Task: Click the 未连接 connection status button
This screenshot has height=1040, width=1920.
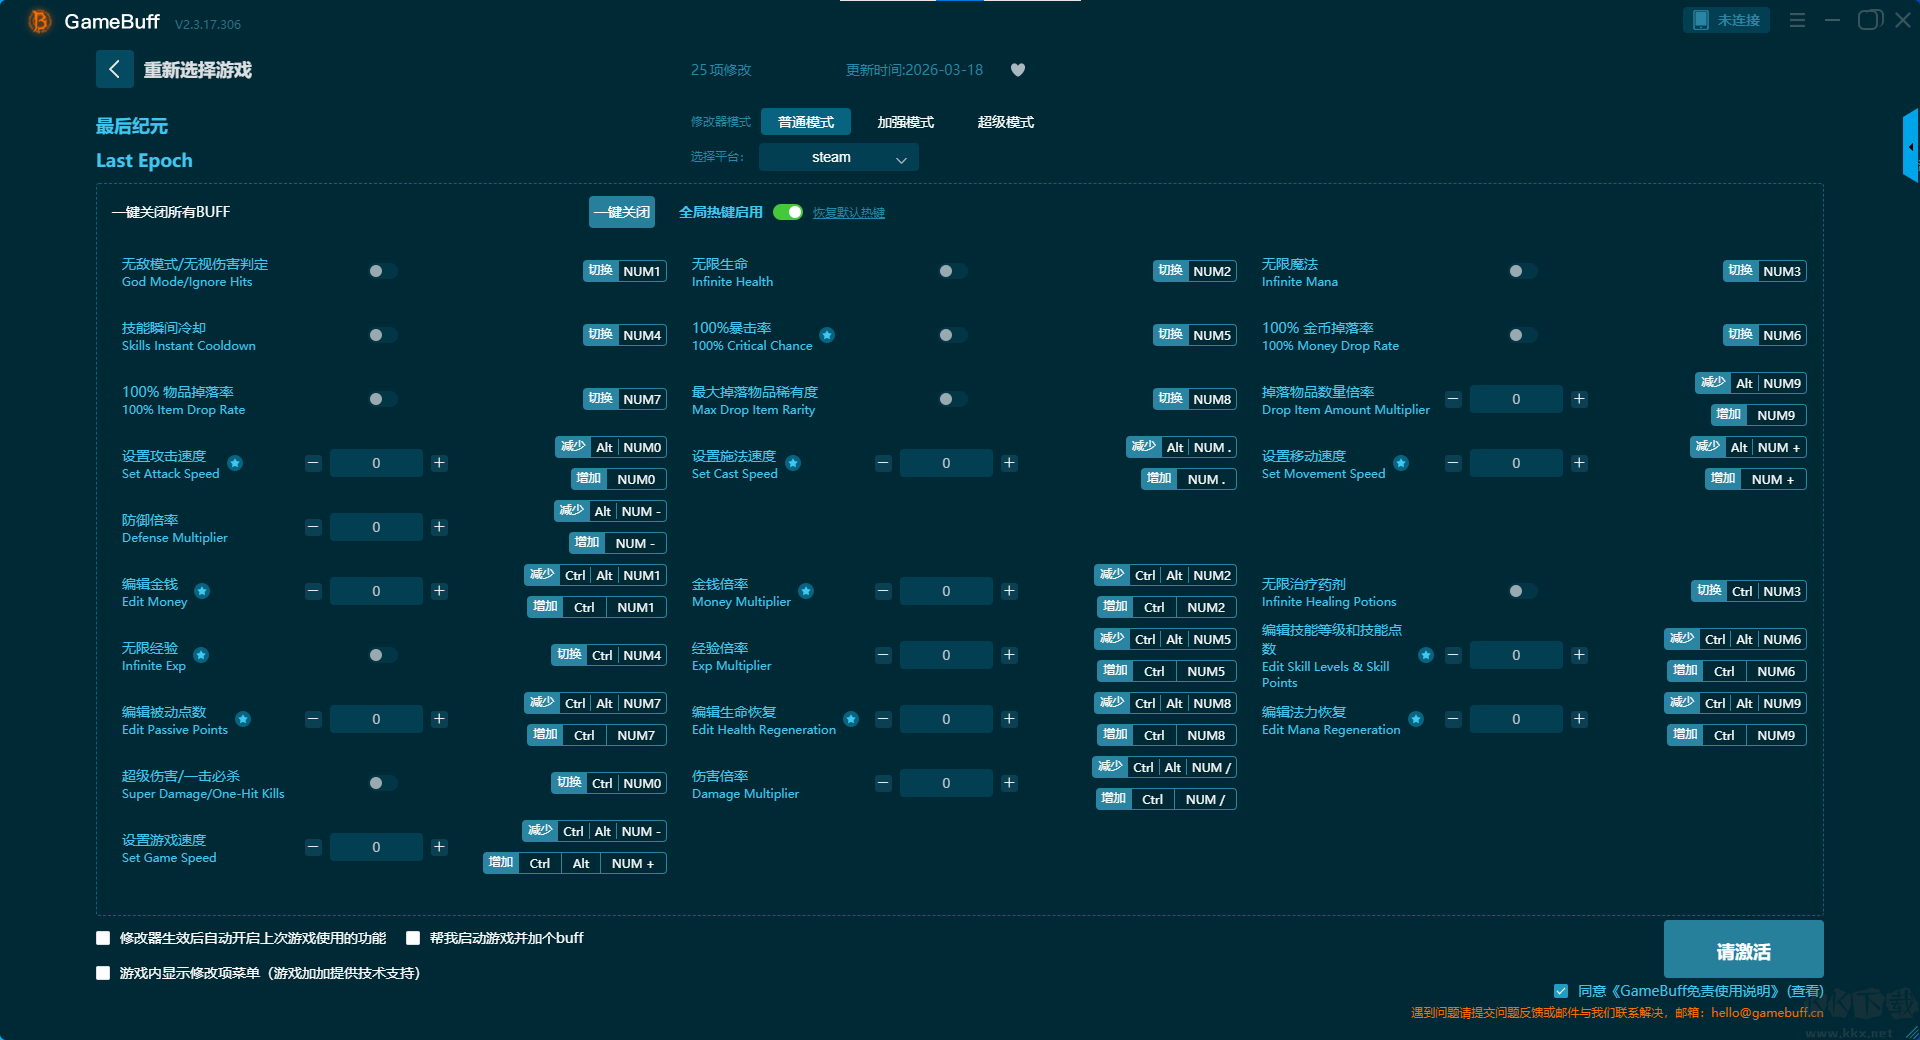Action: click(x=1726, y=20)
